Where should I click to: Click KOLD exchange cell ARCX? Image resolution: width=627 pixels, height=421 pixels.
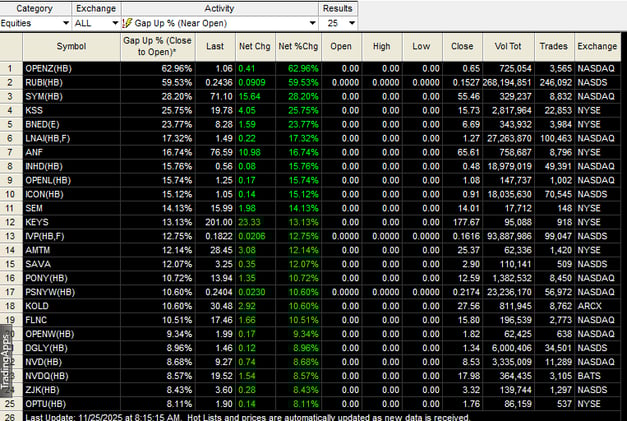tap(589, 306)
